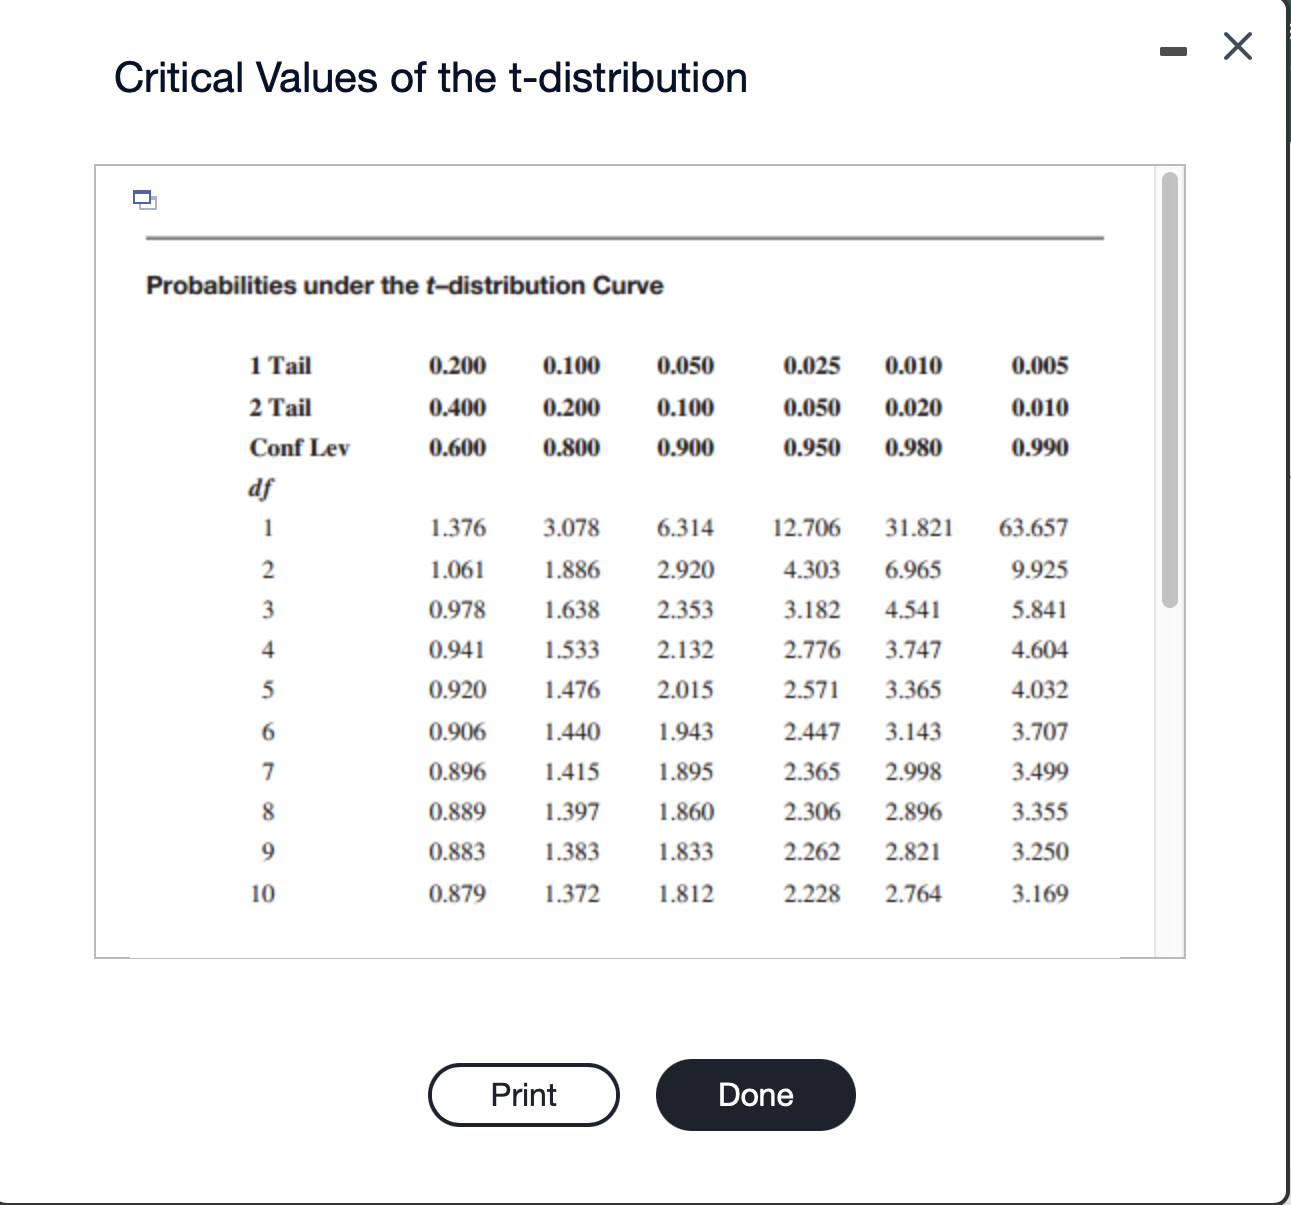Screen dimensions: 1291x1205
Task: Select the value 1.812 for df 10
Action: (x=686, y=893)
